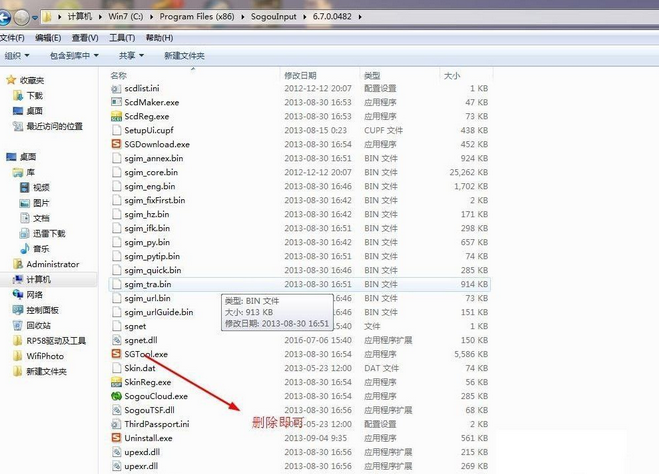
Task: Open the 工具(T) menu
Action: pos(122,38)
